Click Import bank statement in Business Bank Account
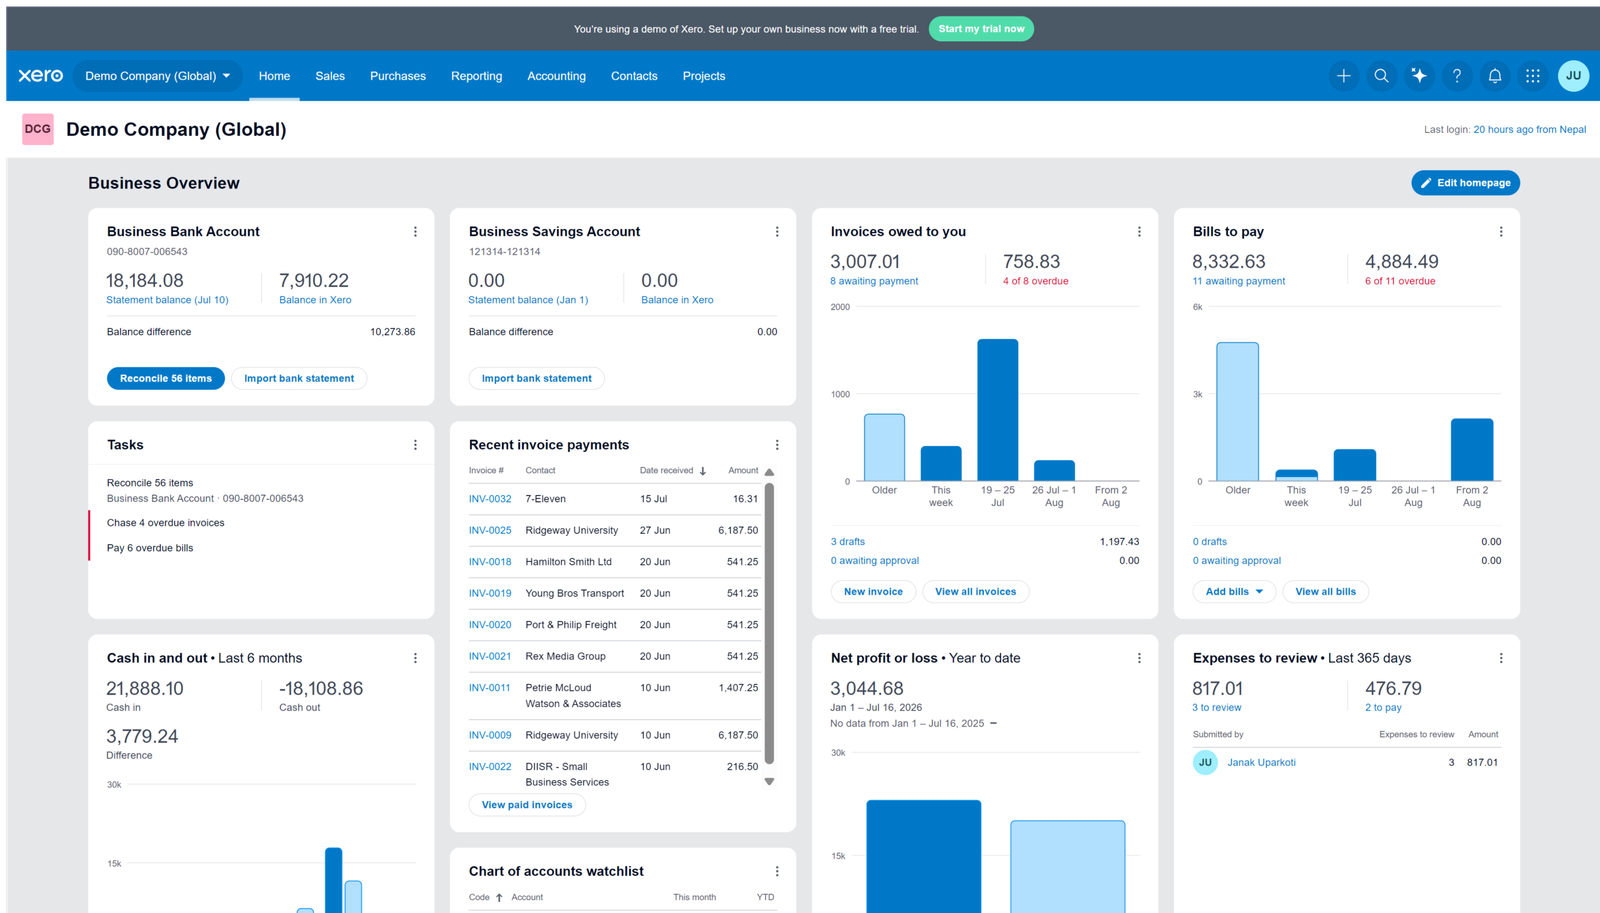Image resolution: width=1600 pixels, height=913 pixels. click(299, 378)
